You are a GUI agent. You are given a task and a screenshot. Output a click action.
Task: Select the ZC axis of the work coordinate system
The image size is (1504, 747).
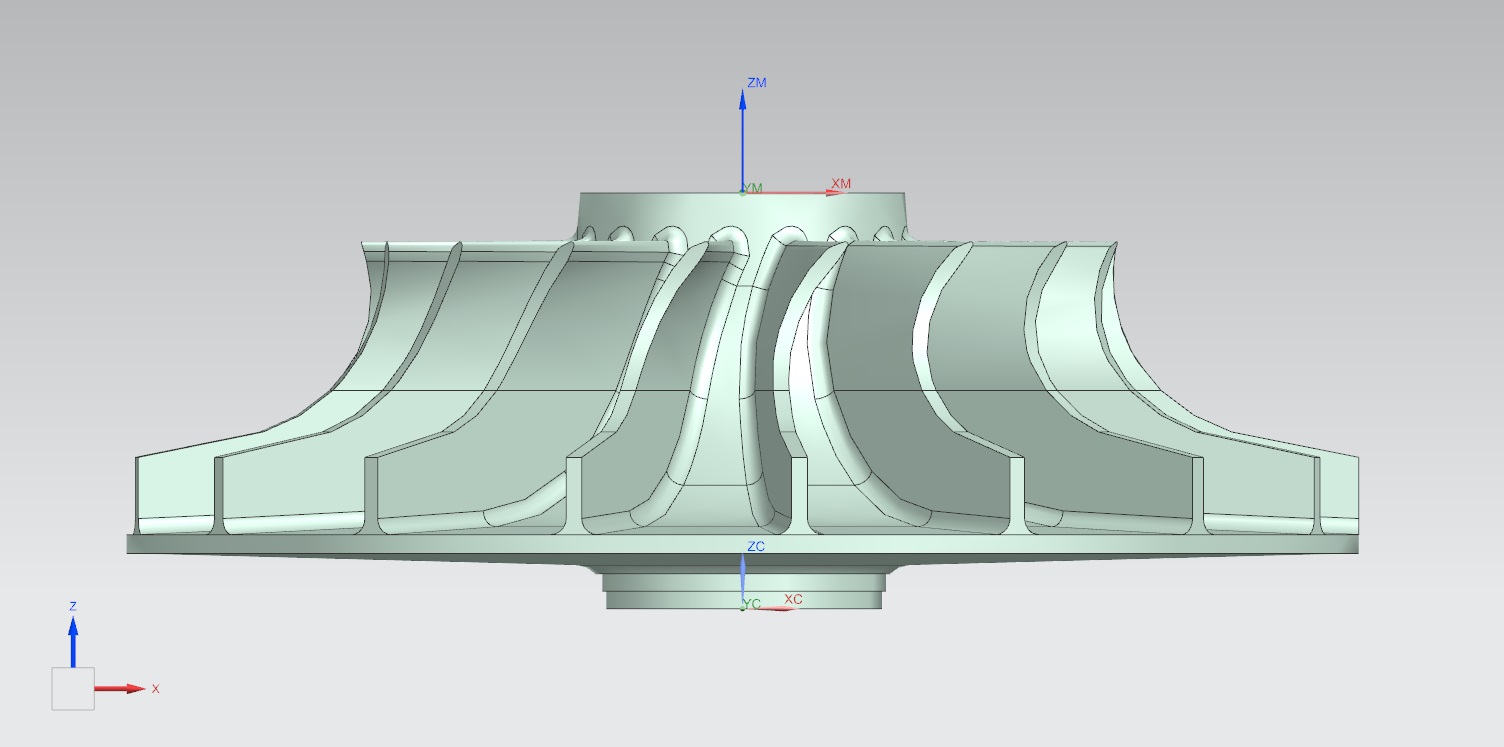742,580
